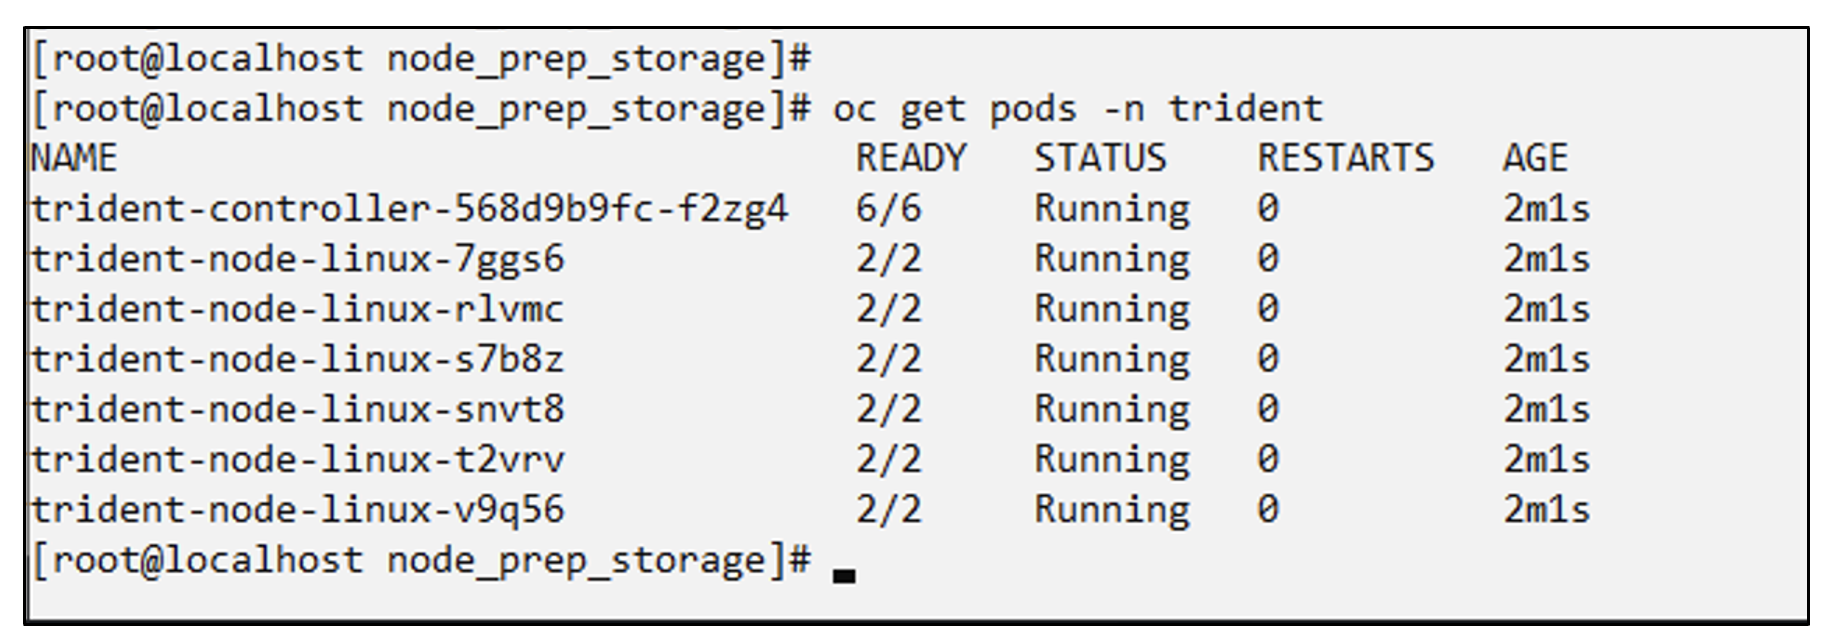Click the NAME column header

click(x=74, y=158)
